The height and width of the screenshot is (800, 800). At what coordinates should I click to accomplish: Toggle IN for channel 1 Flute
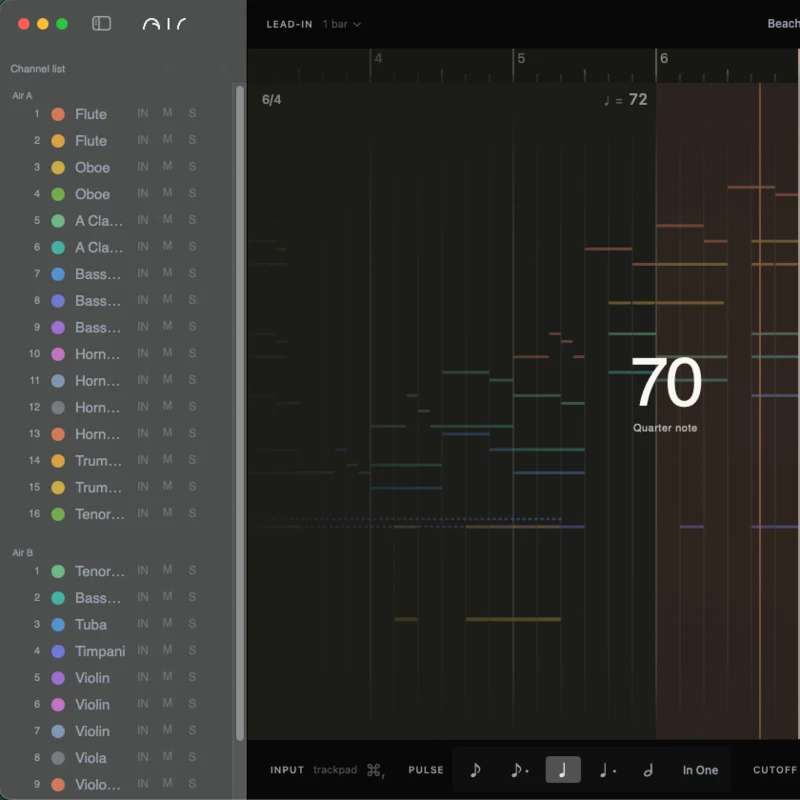pos(143,113)
